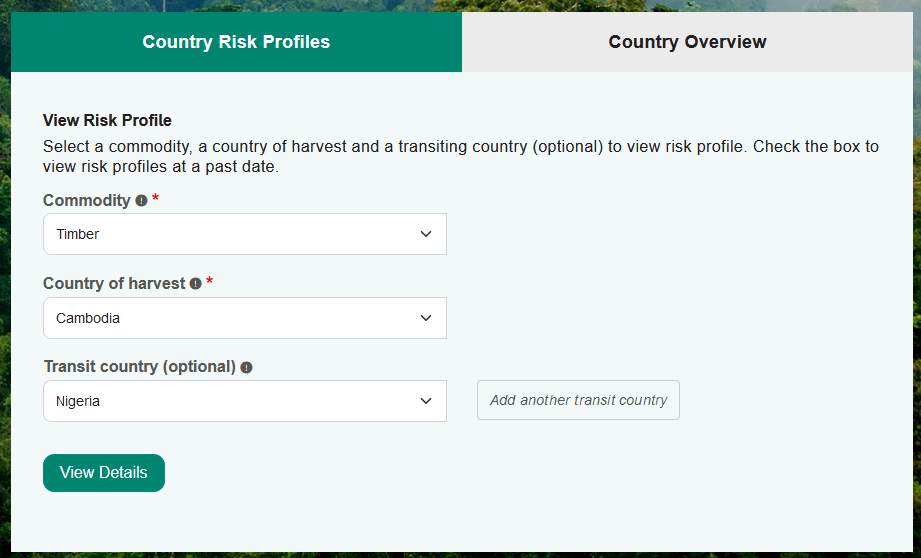Click the chevron arrow in the Nigeria field

point(426,401)
